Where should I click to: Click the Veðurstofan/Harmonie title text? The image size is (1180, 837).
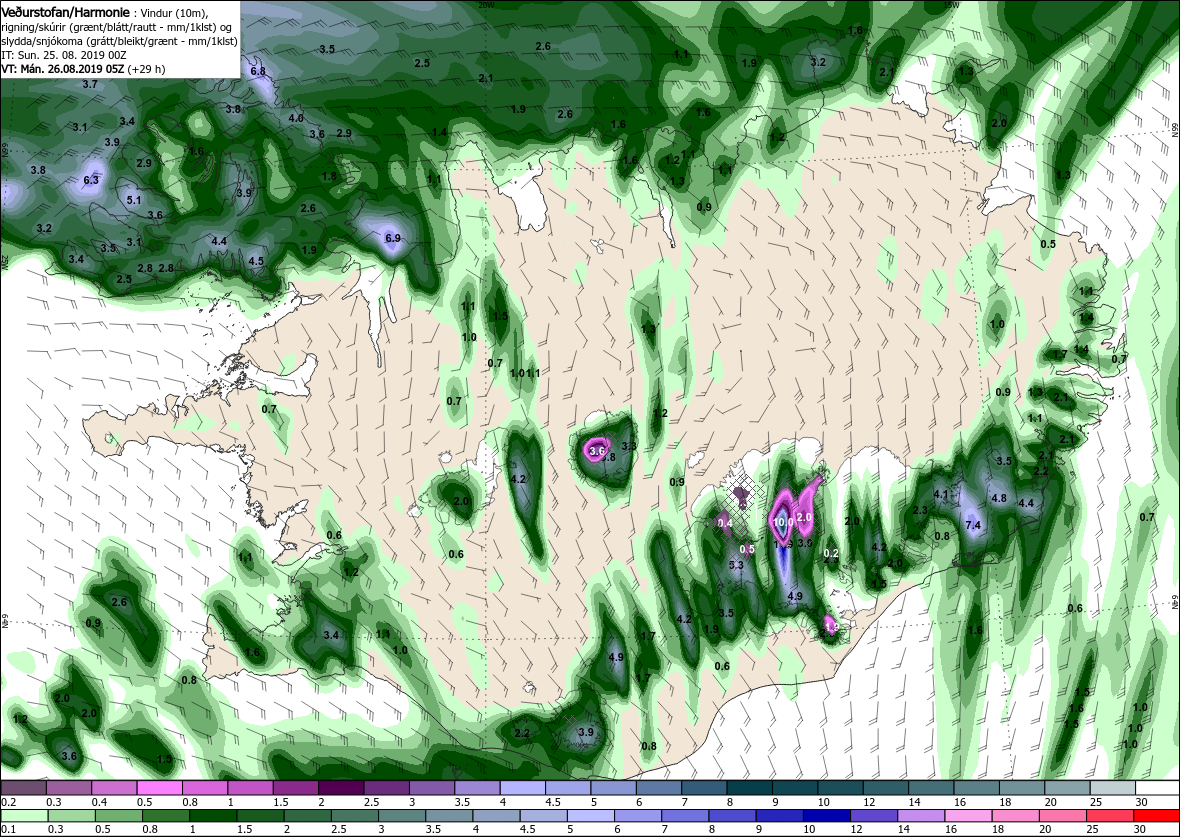tap(66, 12)
